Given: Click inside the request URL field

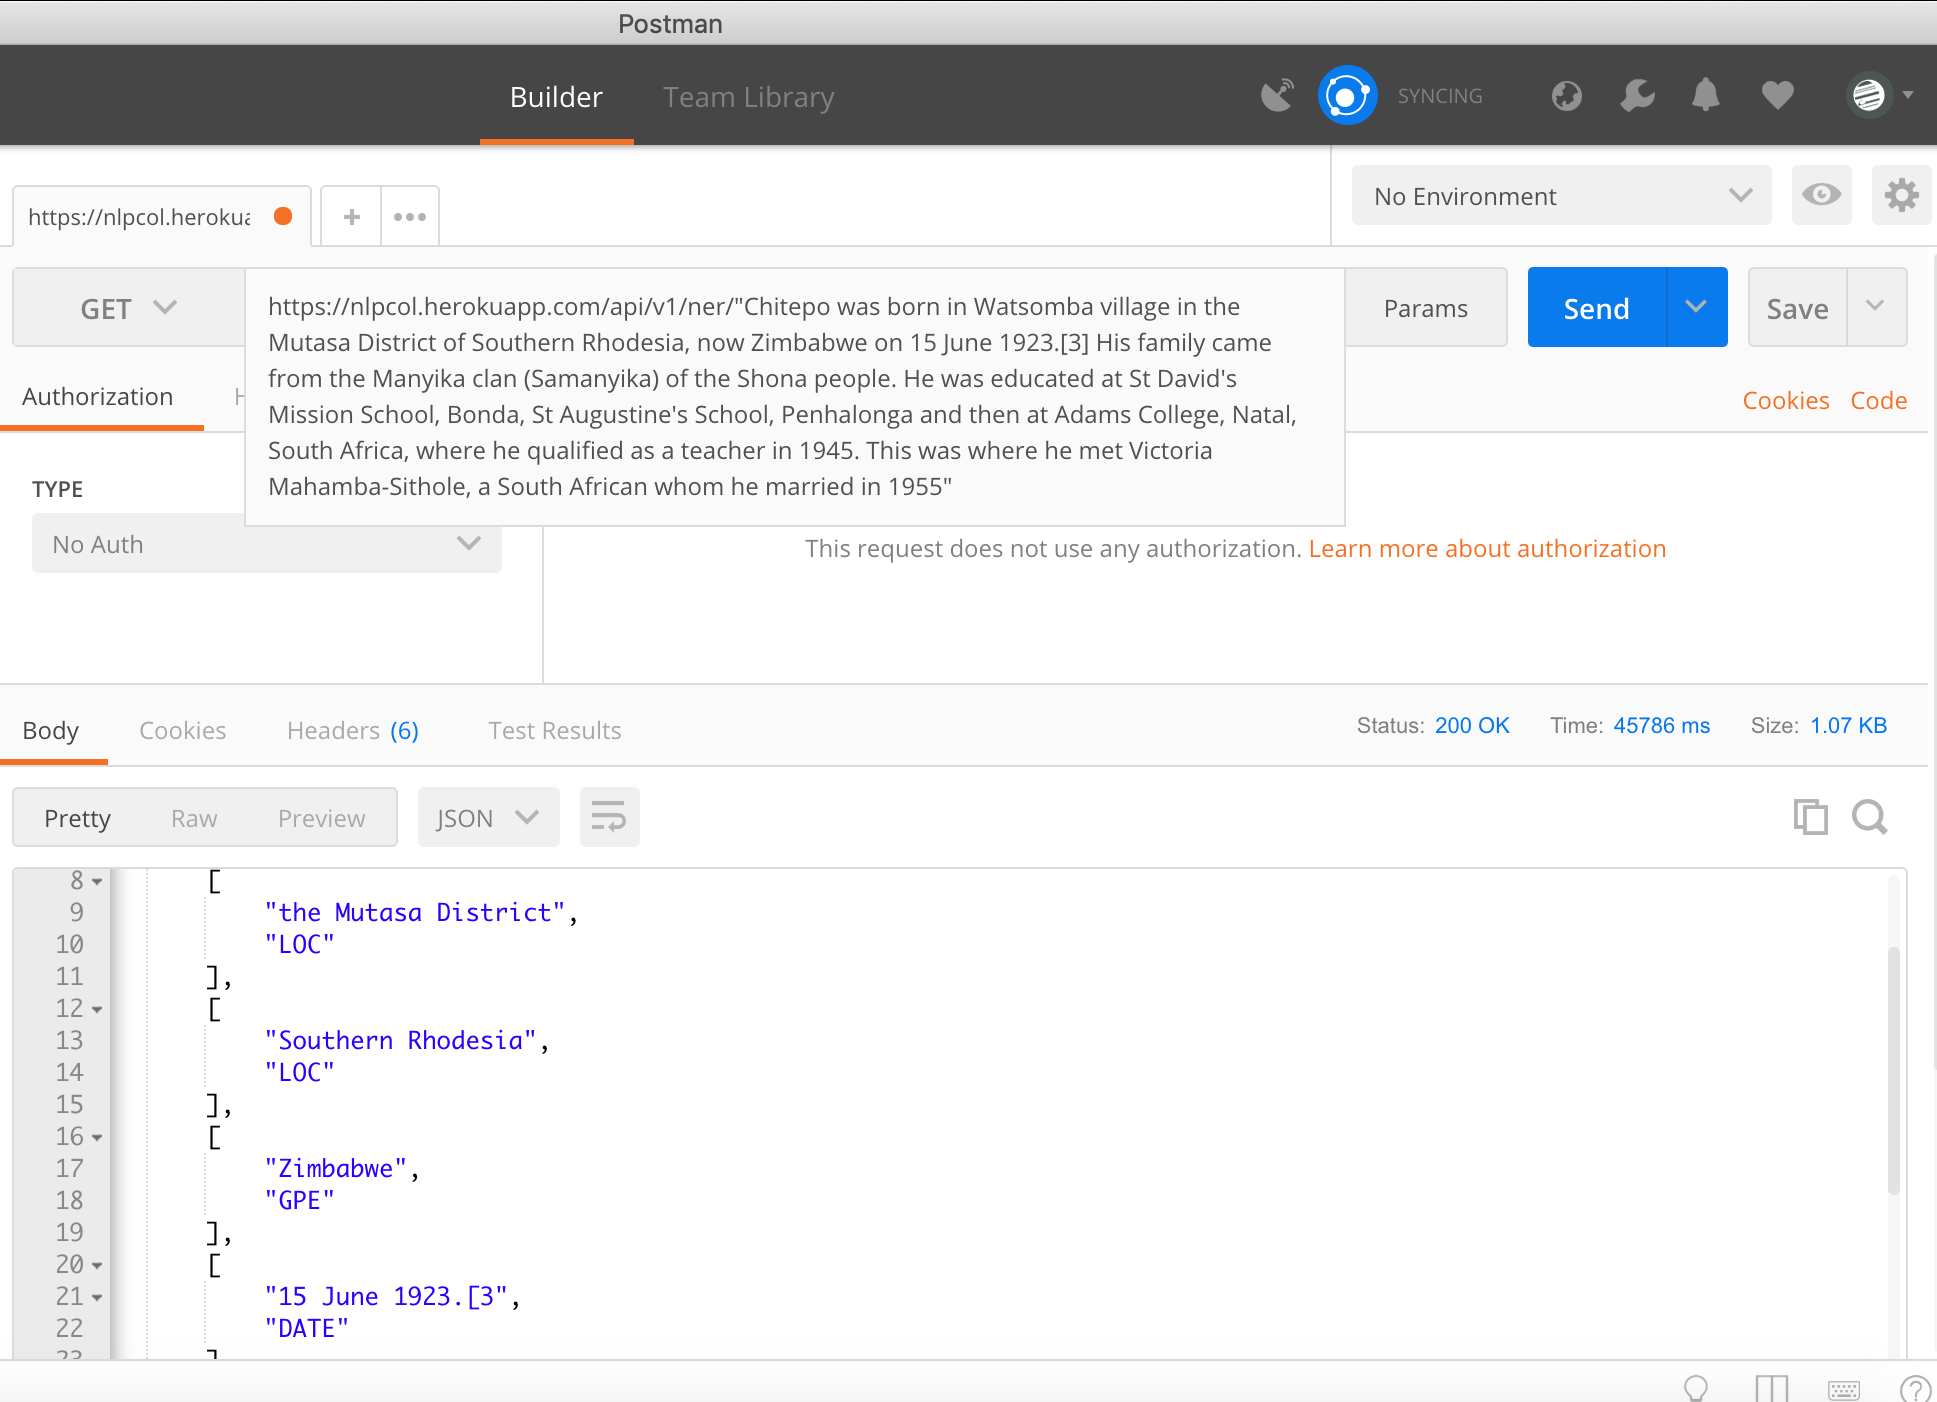Looking at the screenshot, I should coord(795,396).
